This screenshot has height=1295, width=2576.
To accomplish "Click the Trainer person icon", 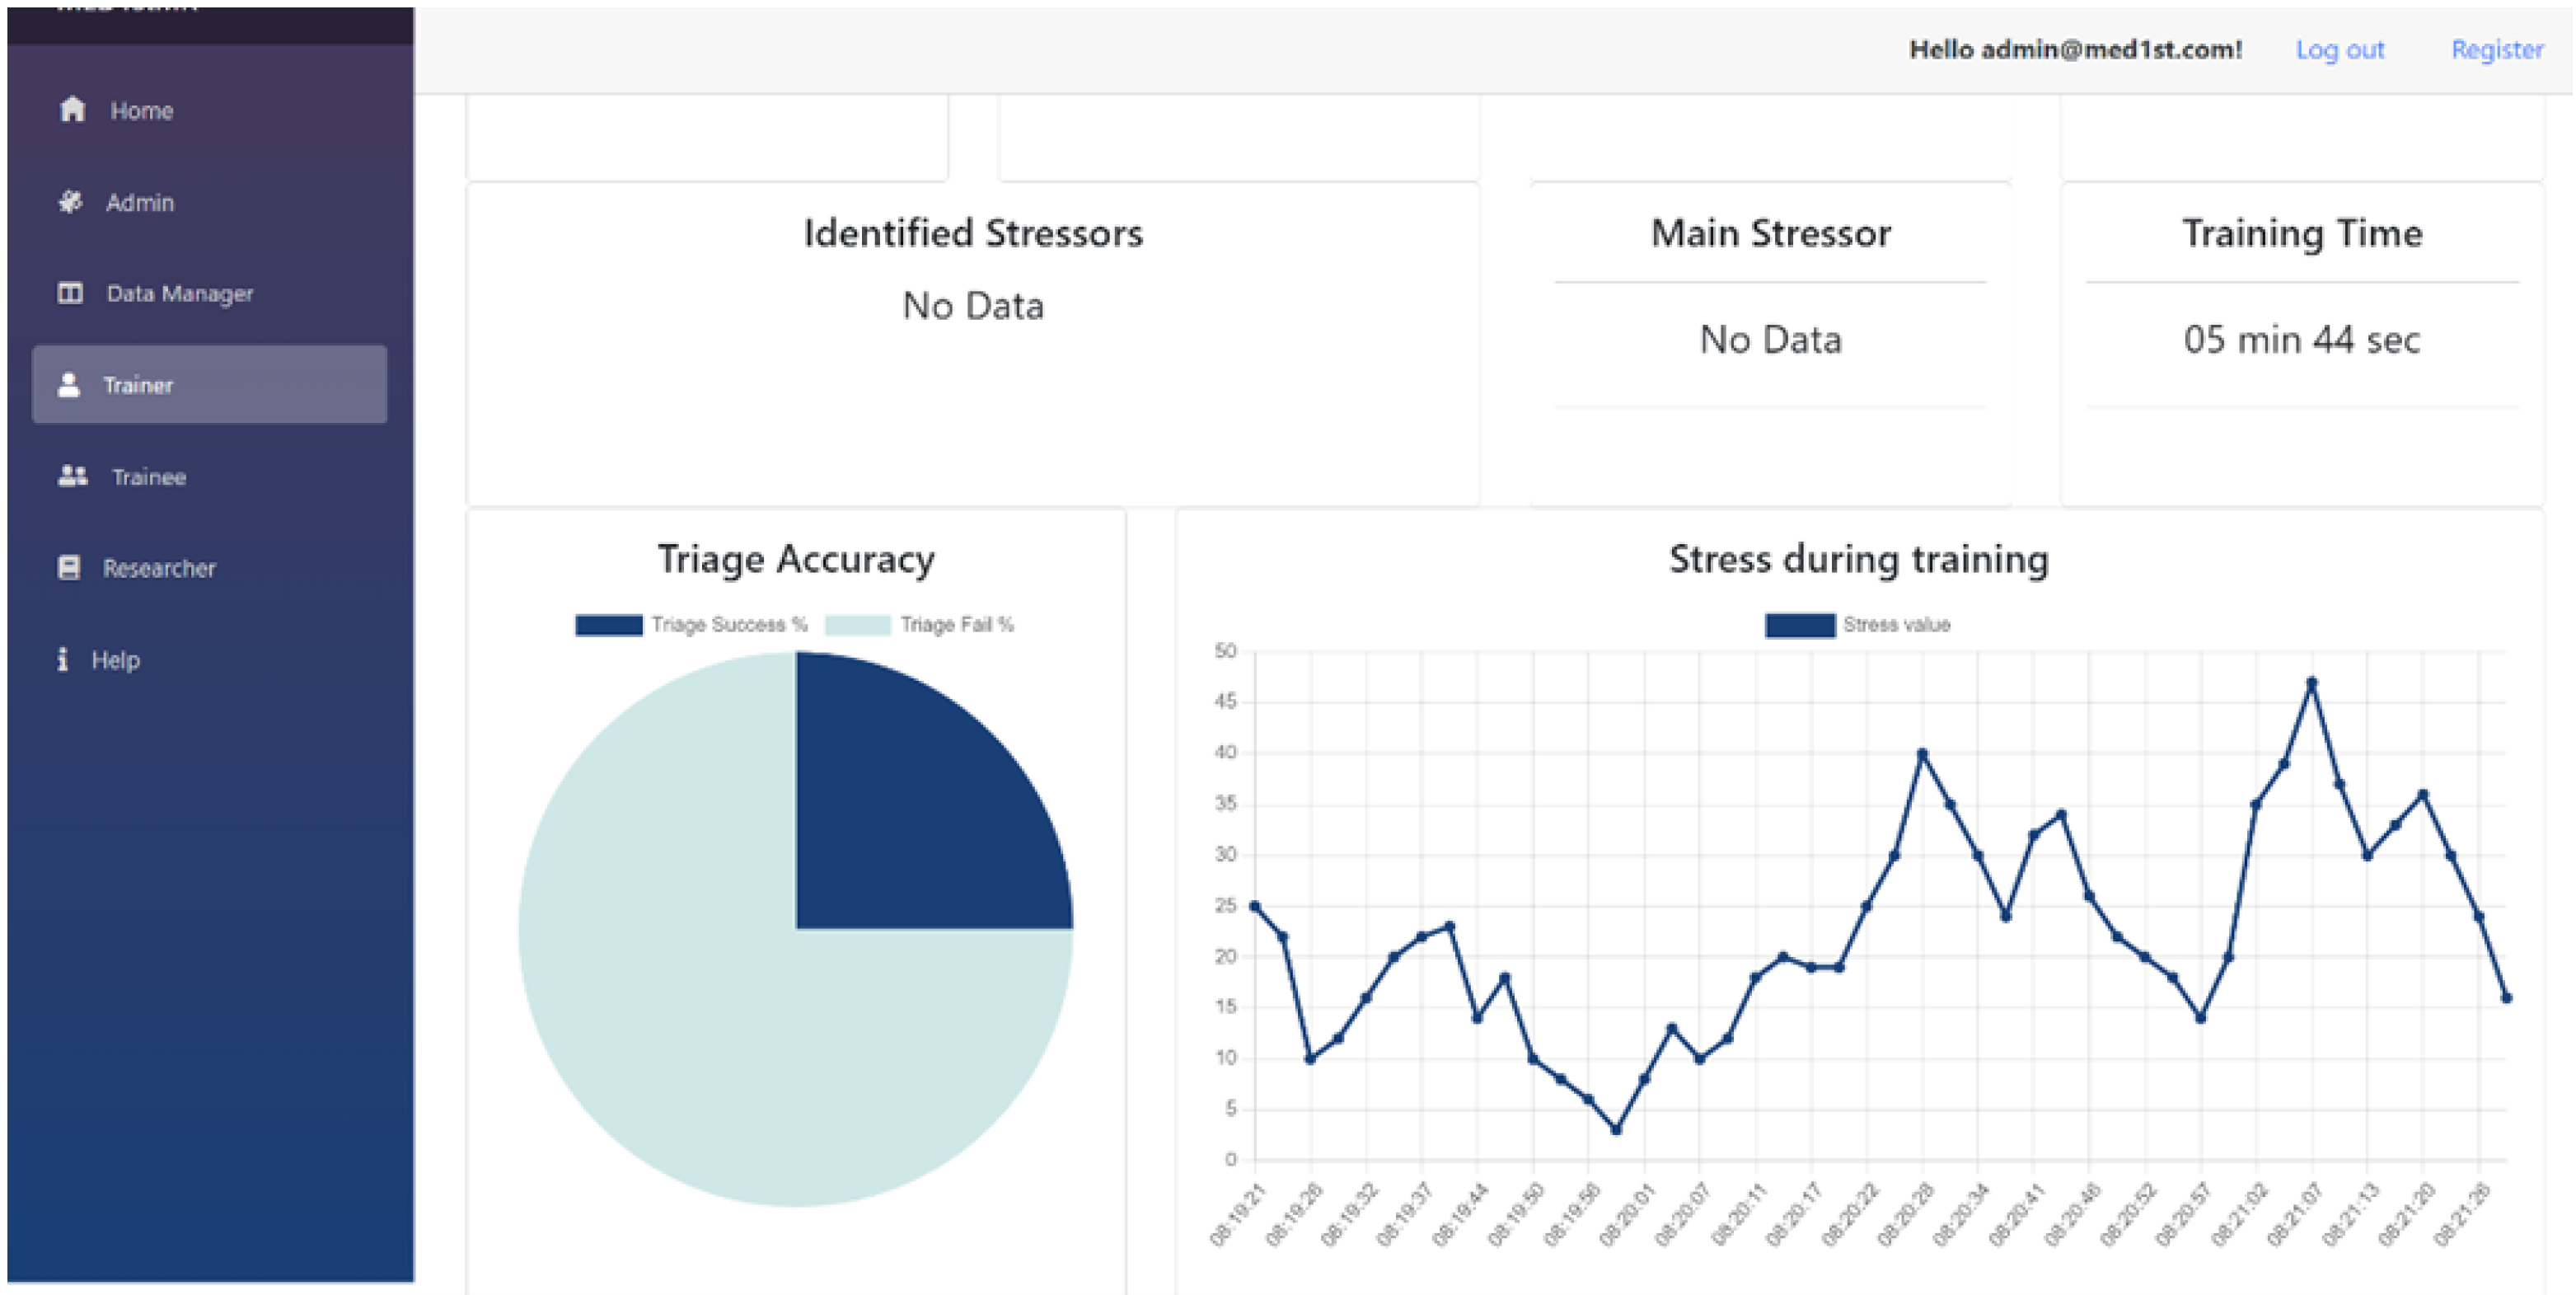I will click(x=68, y=385).
